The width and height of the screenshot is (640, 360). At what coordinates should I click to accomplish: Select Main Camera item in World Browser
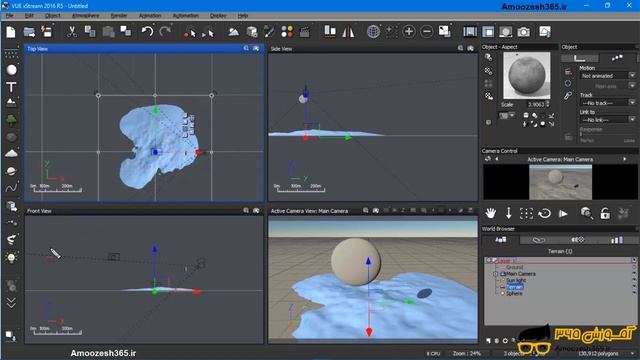click(x=521, y=274)
